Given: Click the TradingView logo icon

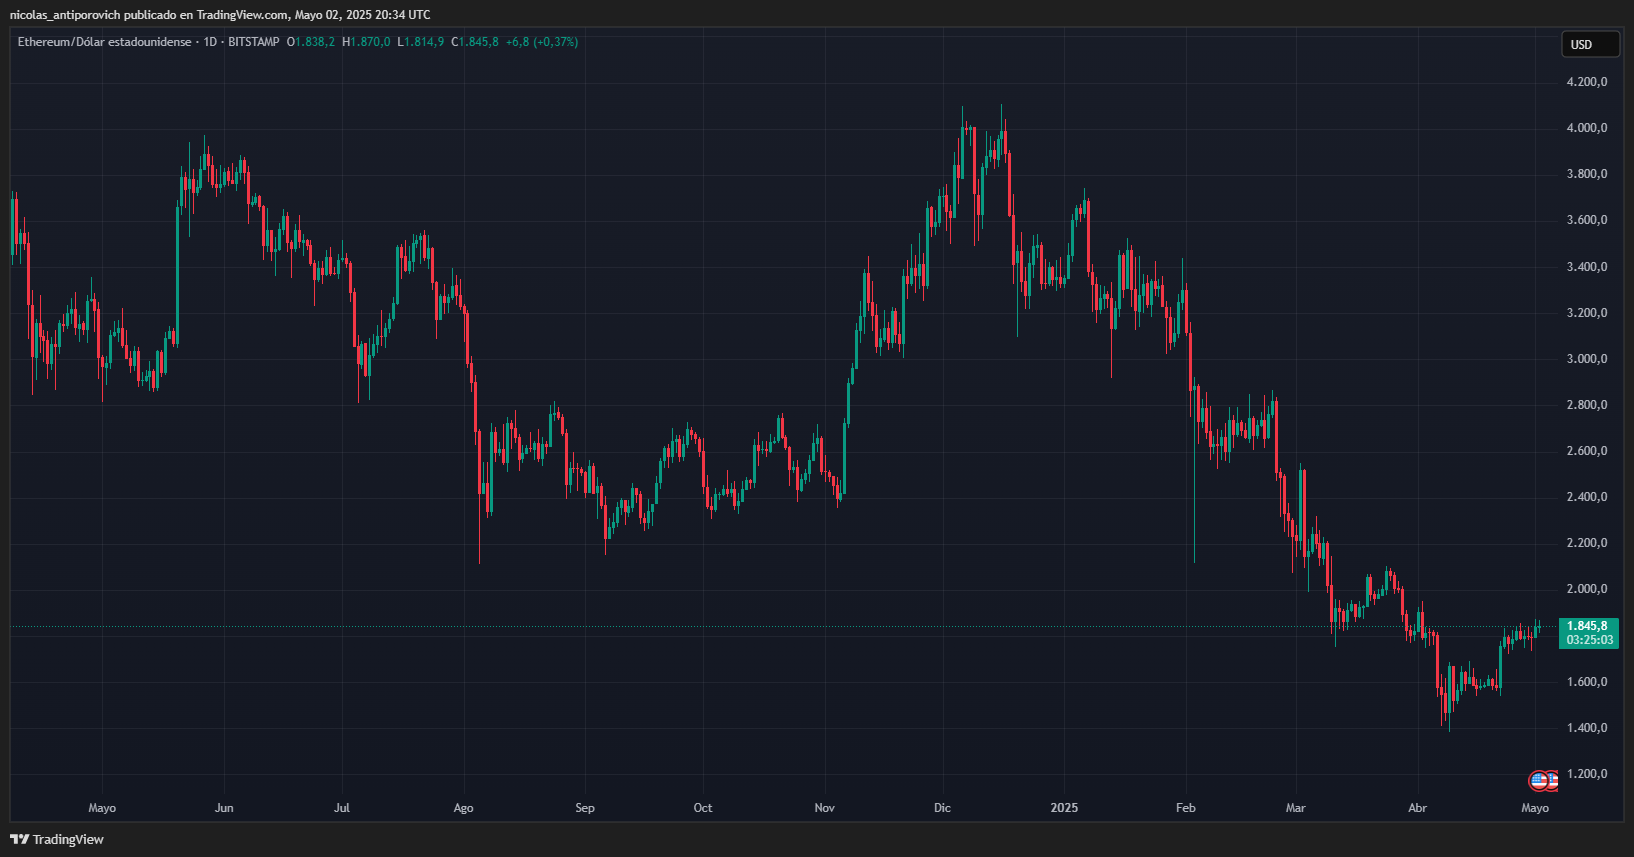Looking at the screenshot, I should pos(19,839).
